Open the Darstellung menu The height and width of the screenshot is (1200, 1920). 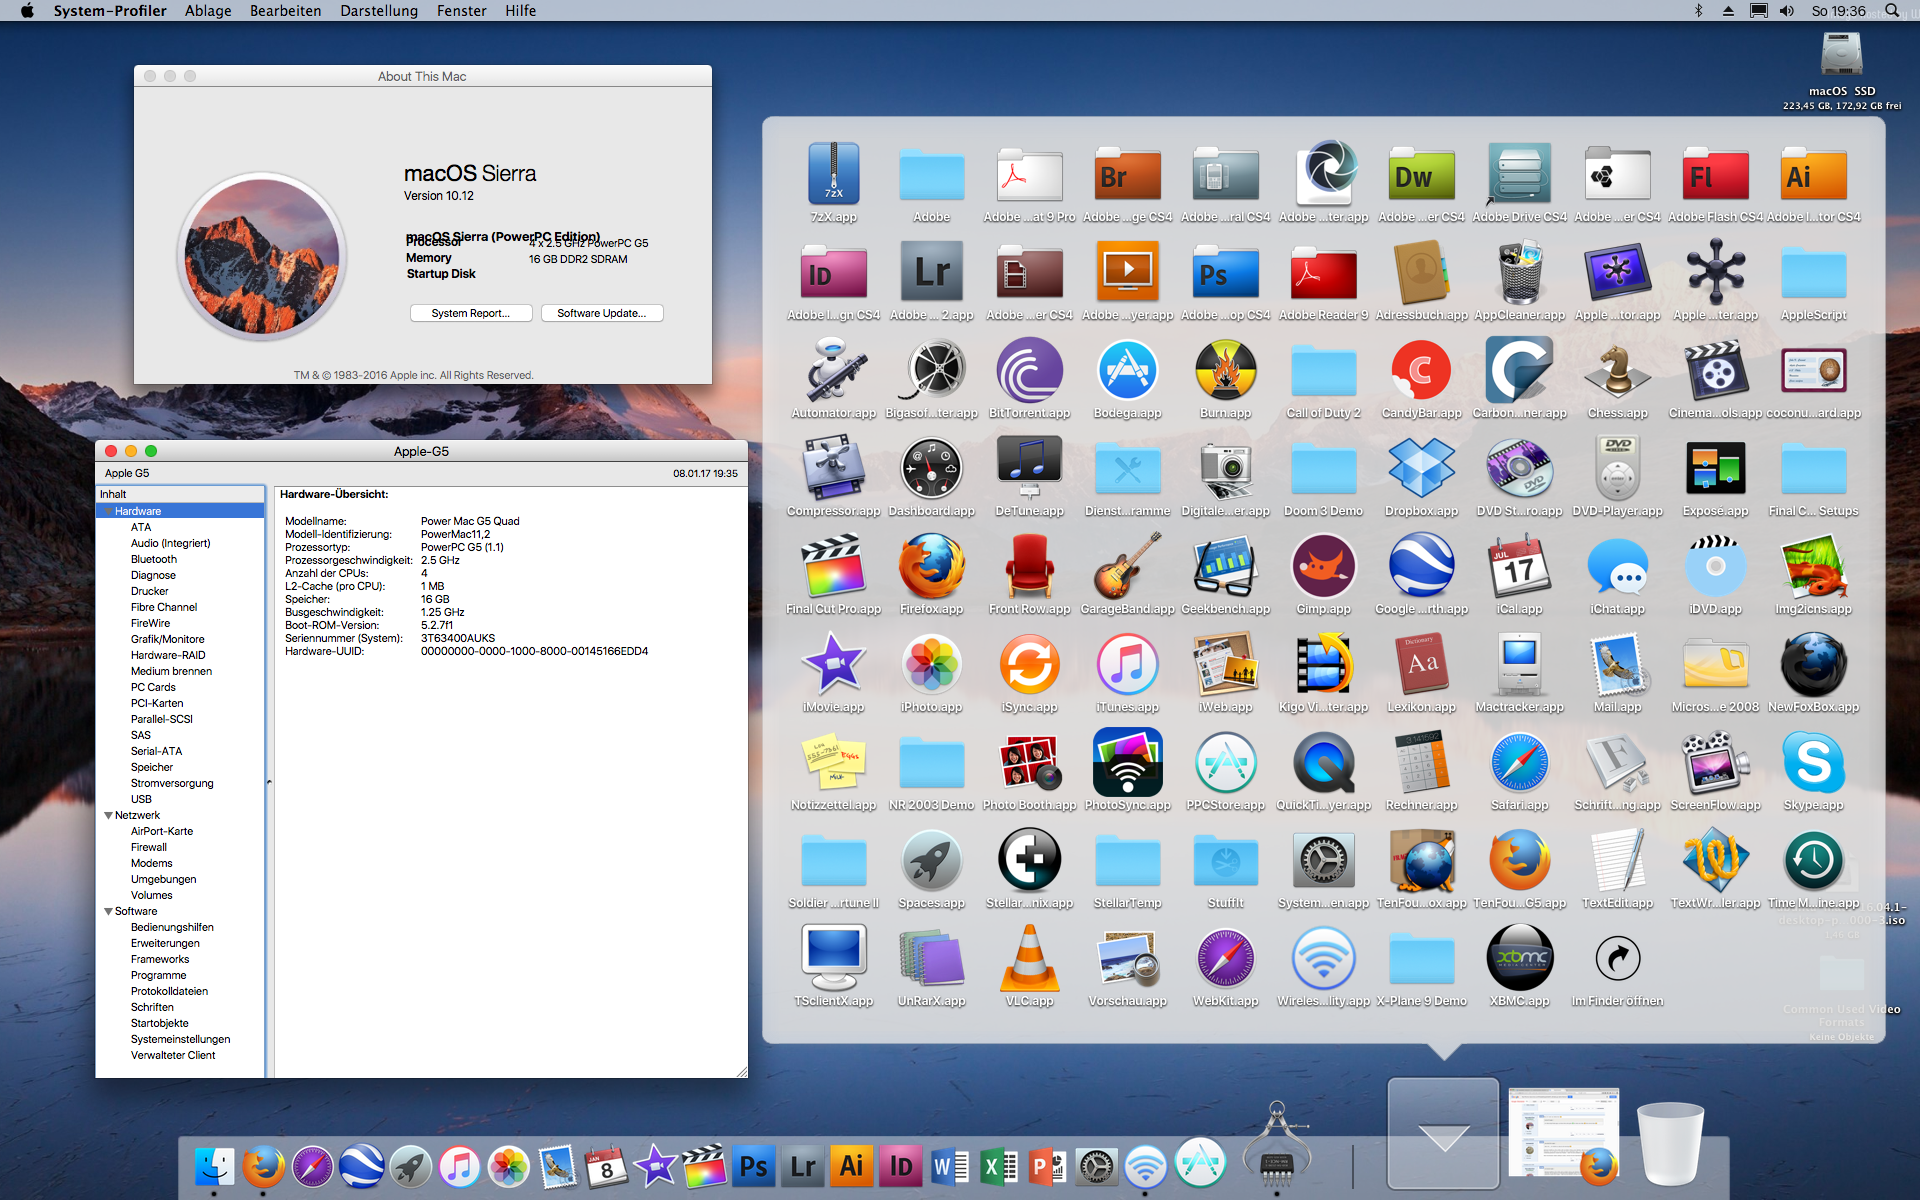point(379,11)
